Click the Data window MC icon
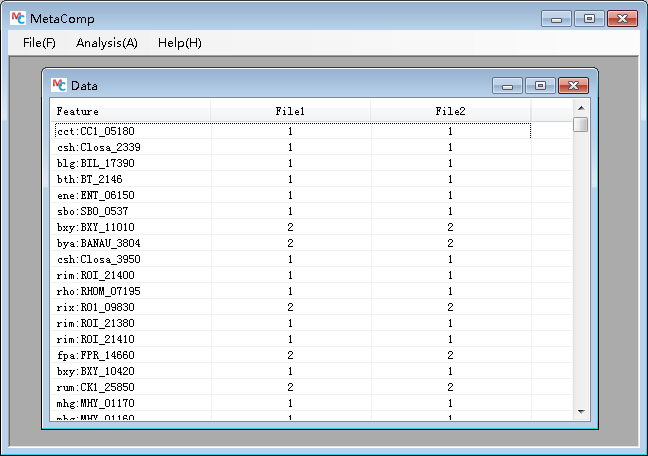 [x=59, y=86]
